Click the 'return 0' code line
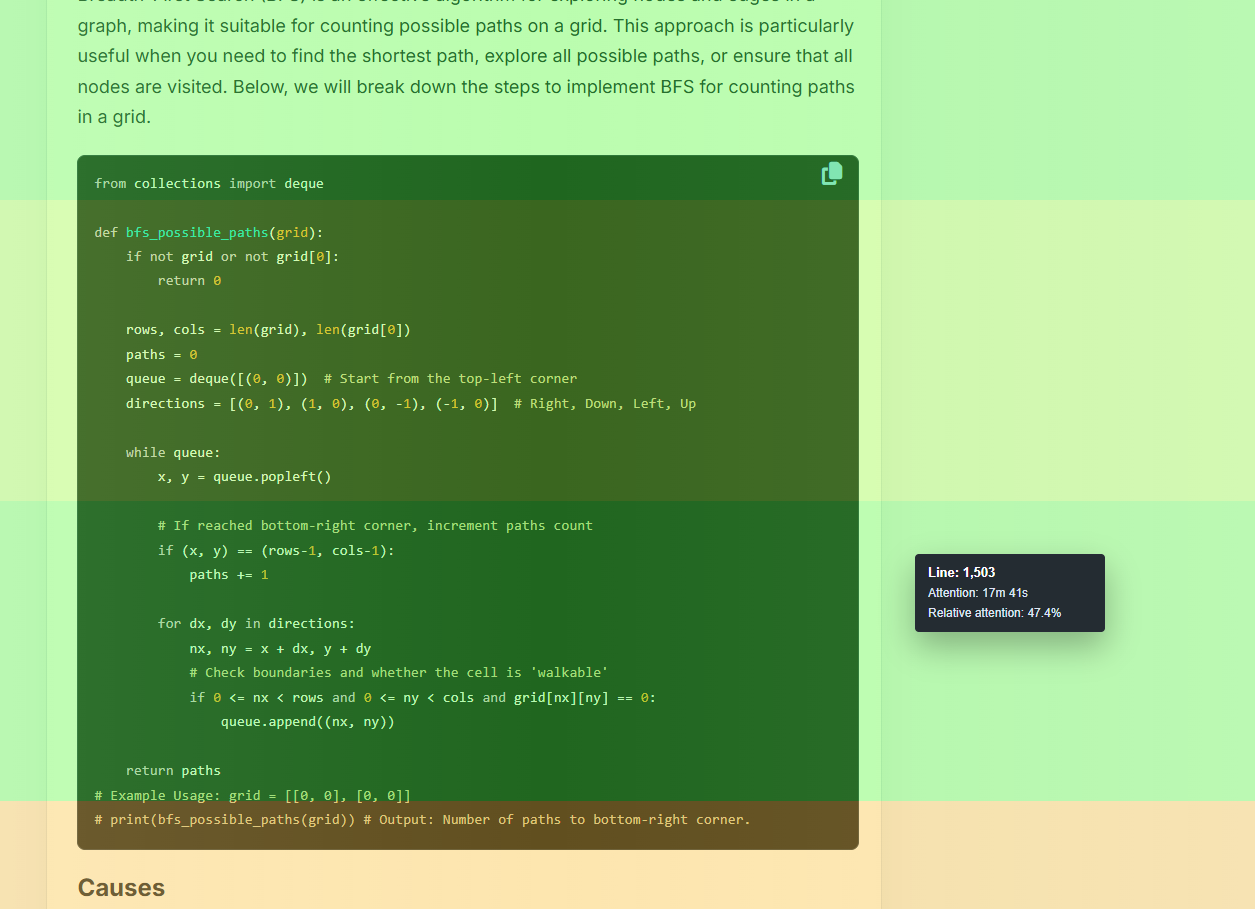The height and width of the screenshot is (909, 1255). tap(189, 281)
